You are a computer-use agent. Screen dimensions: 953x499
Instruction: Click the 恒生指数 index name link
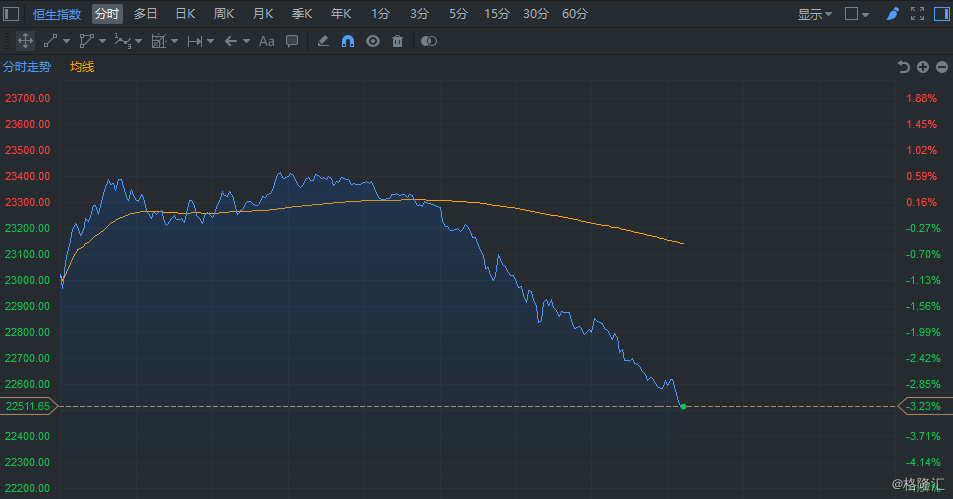click(57, 13)
